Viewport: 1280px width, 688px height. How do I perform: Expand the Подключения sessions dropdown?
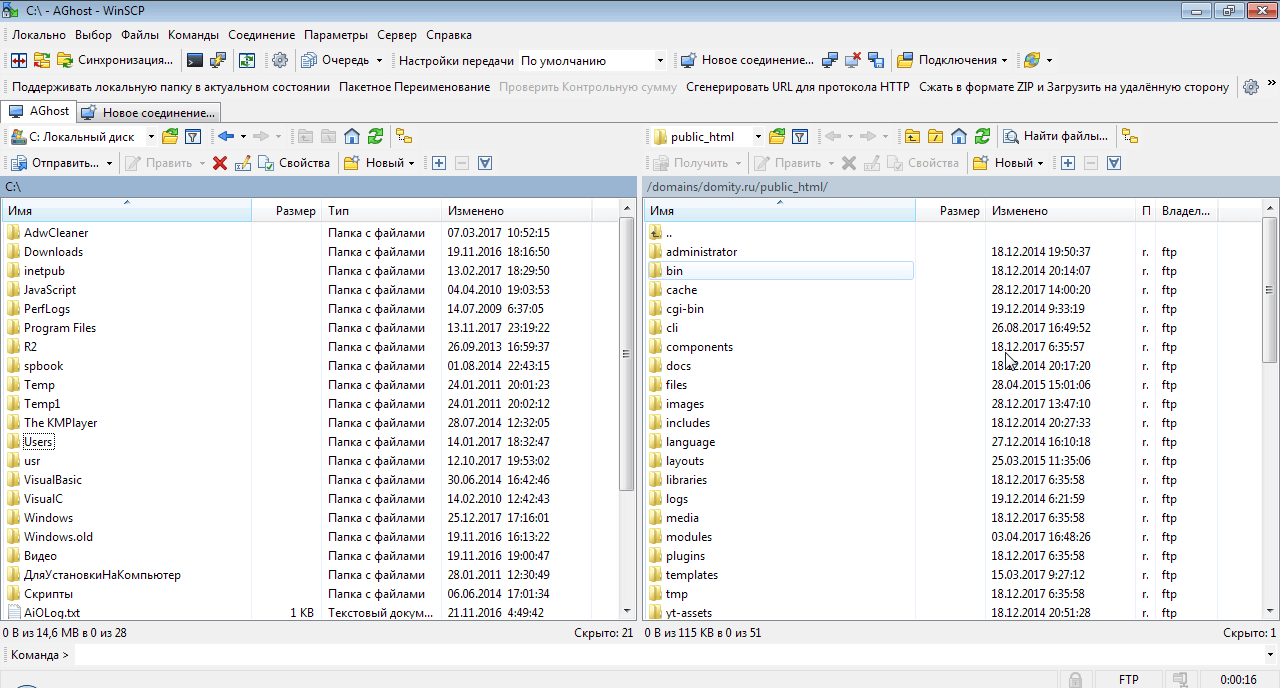coord(1004,60)
